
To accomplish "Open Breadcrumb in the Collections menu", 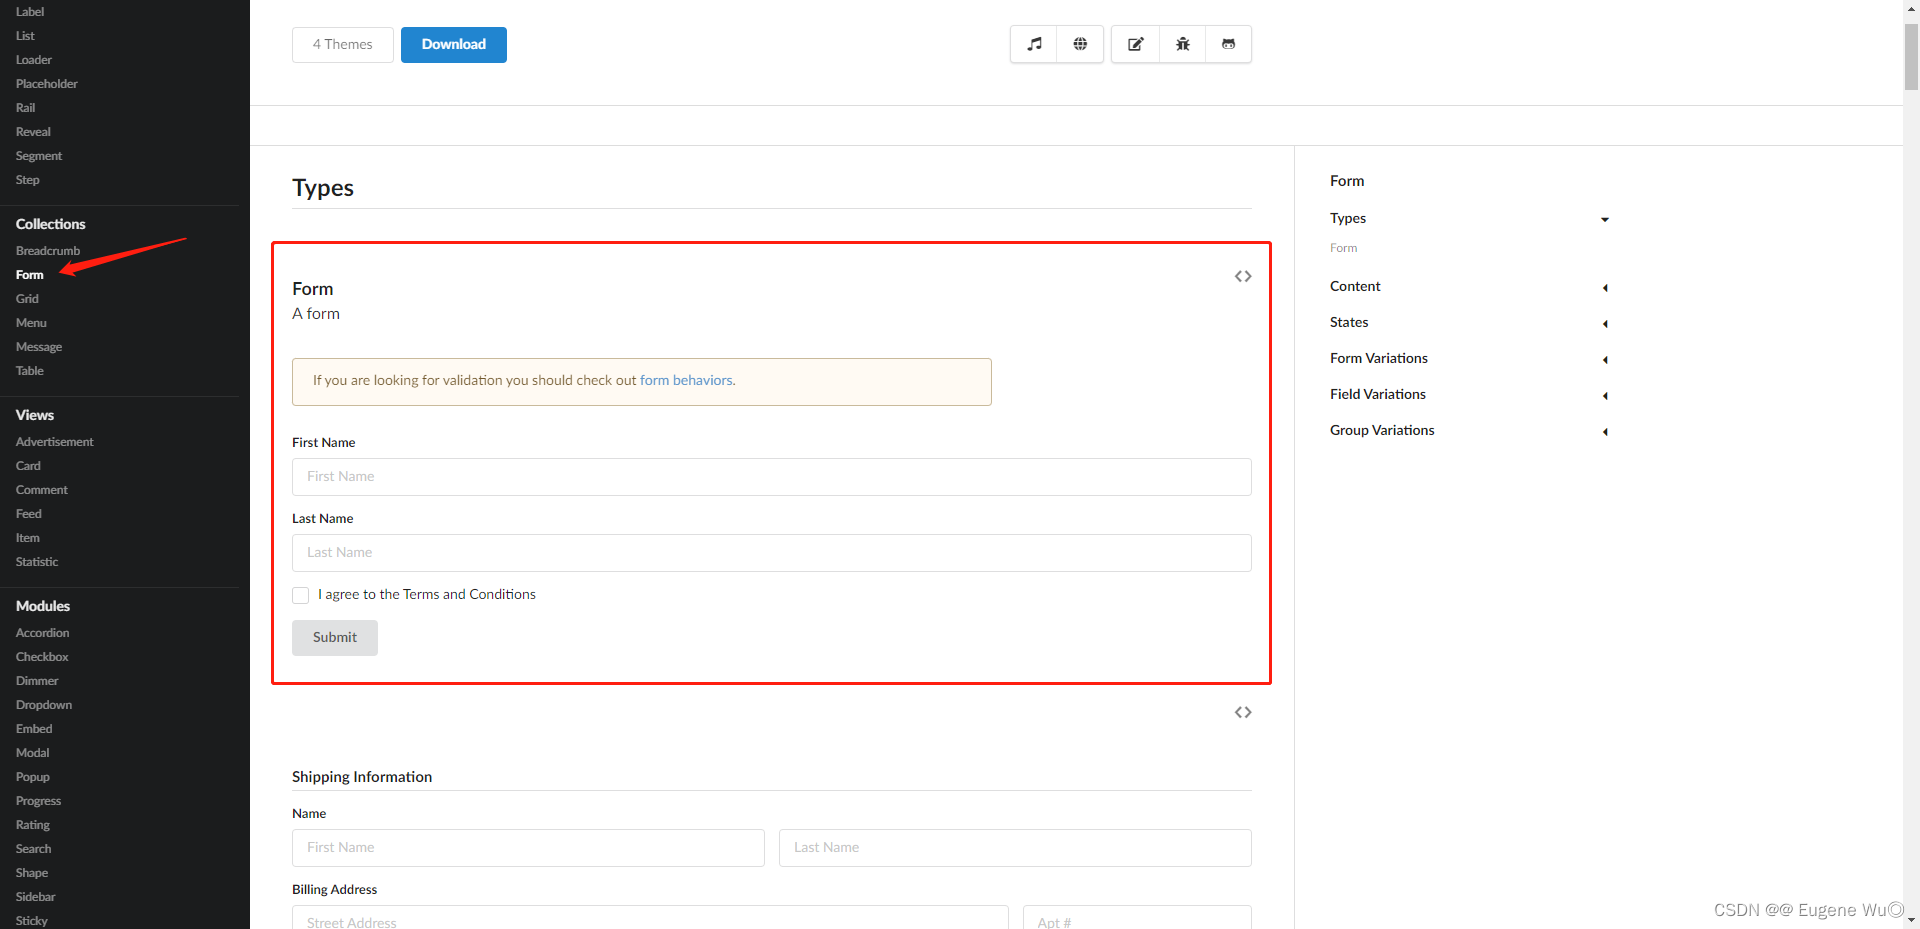I will pos(48,251).
